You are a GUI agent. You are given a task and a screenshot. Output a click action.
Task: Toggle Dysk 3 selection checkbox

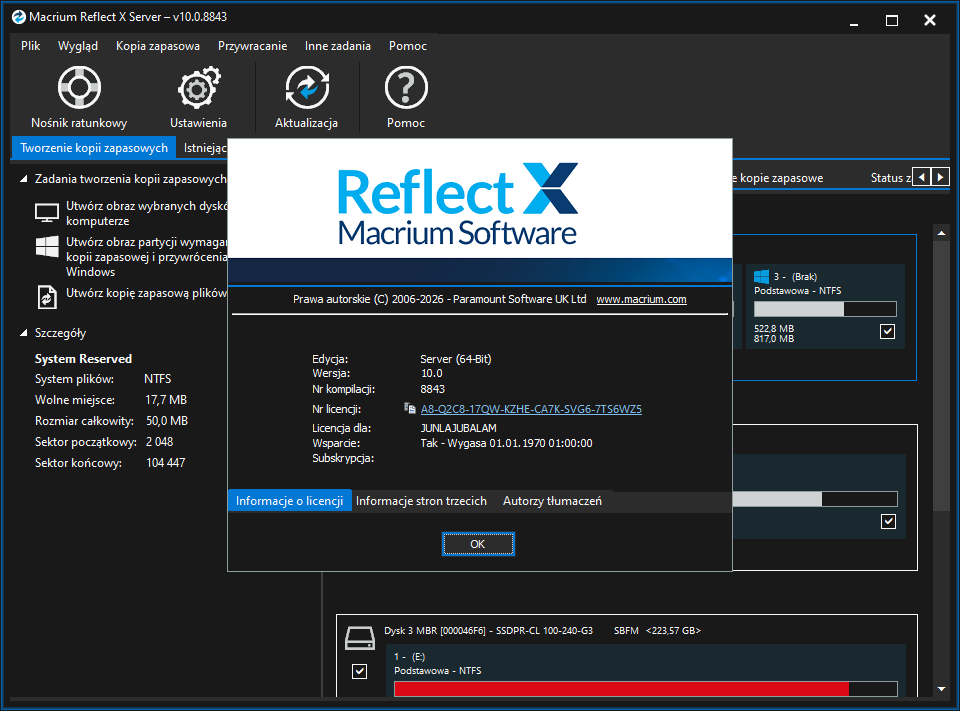click(x=359, y=671)
